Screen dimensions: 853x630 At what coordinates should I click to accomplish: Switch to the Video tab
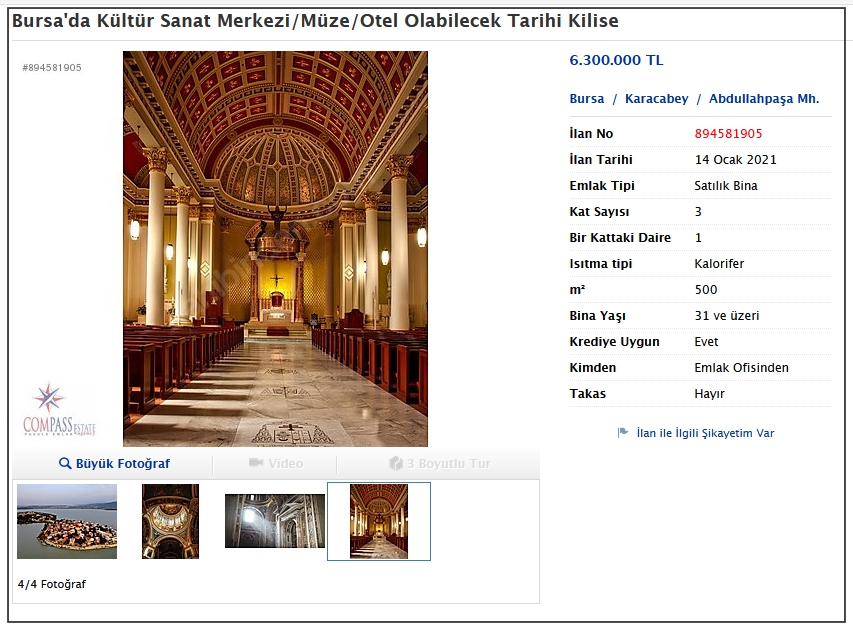284,464
